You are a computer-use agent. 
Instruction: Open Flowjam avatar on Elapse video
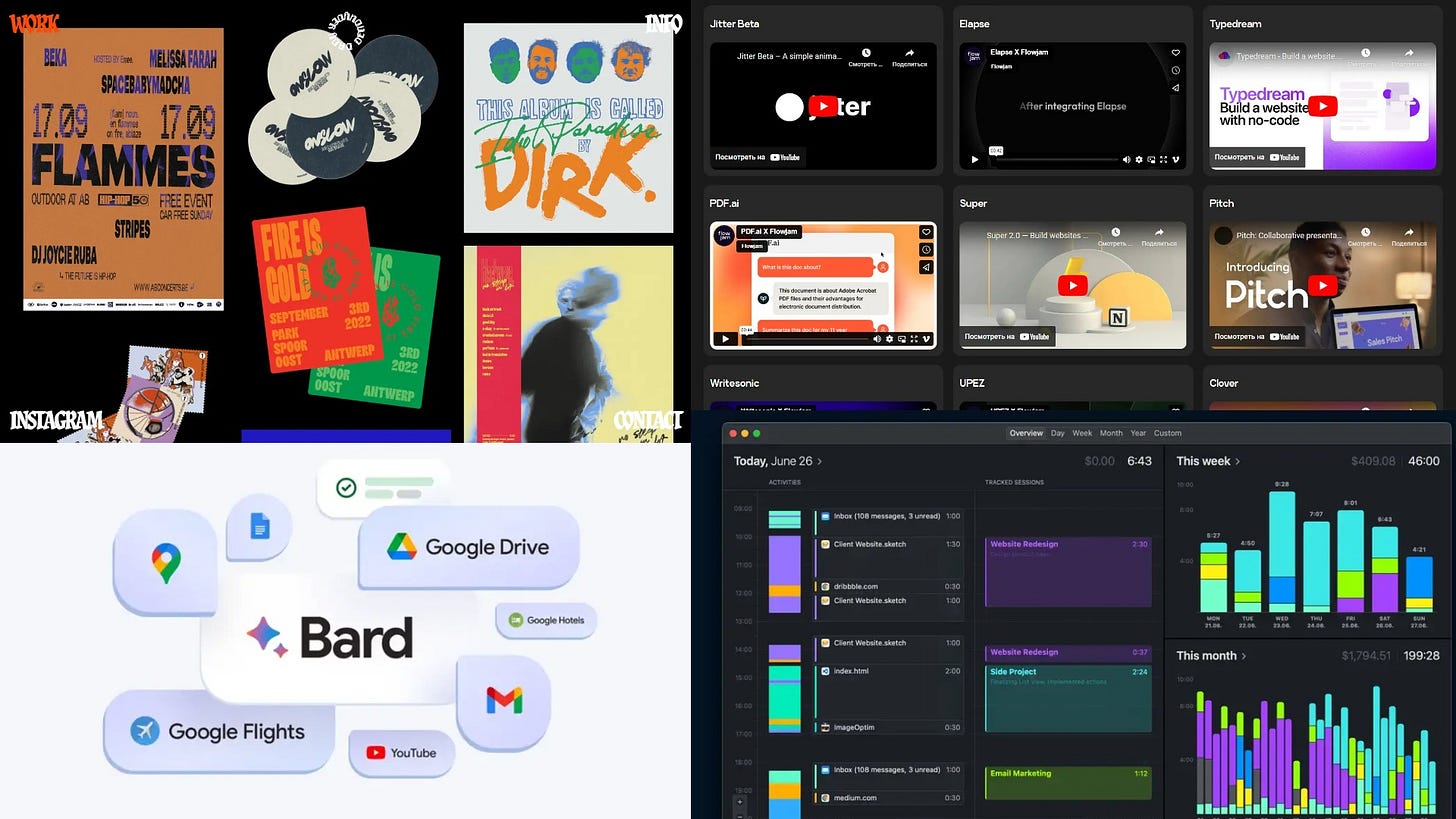tap(974, 56)
